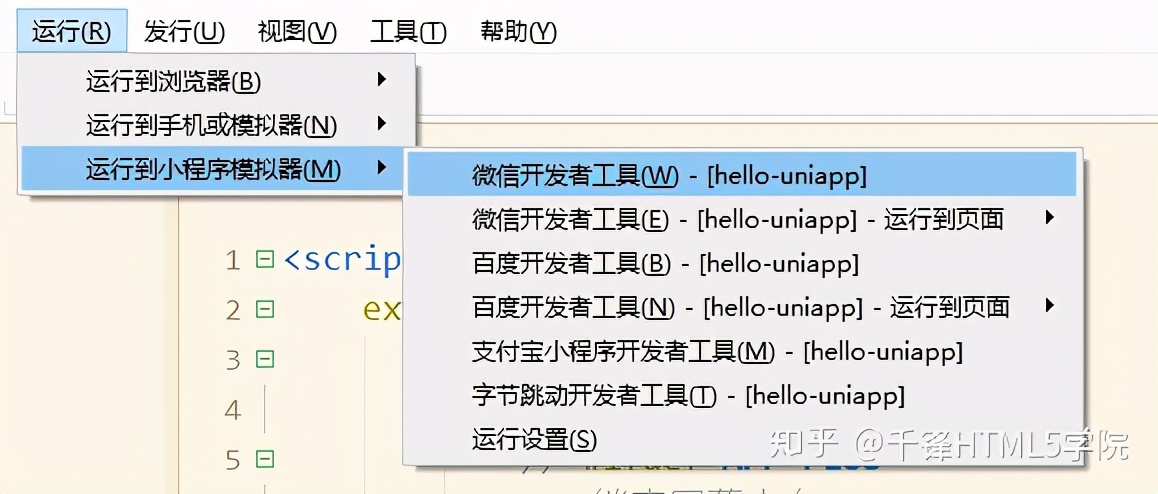This screenshot has height=494, width=1158.
Task: Choose 微信开发者工具(E) 运行到页面 entry
Action: (x=742, y=219)
